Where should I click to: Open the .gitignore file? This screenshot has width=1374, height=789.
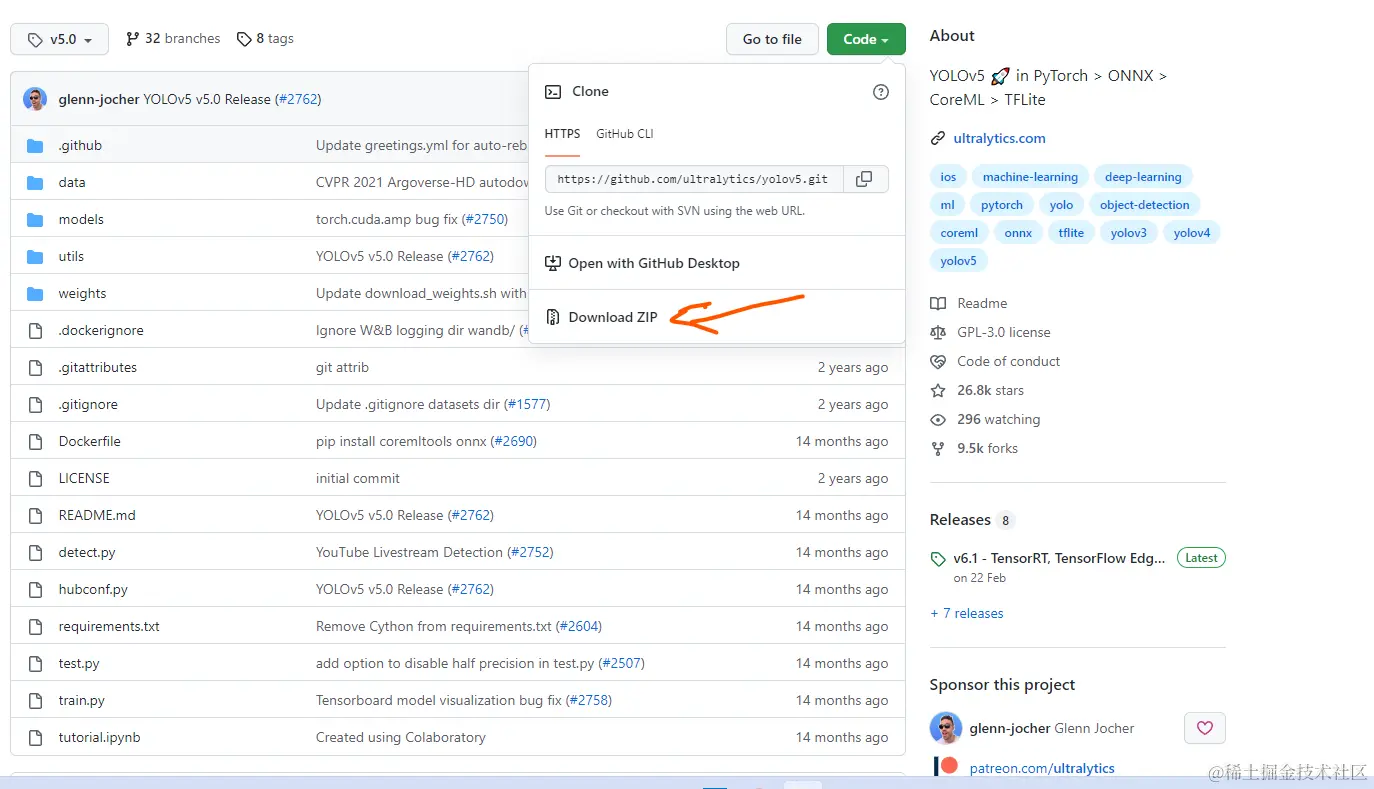point(88,405)
